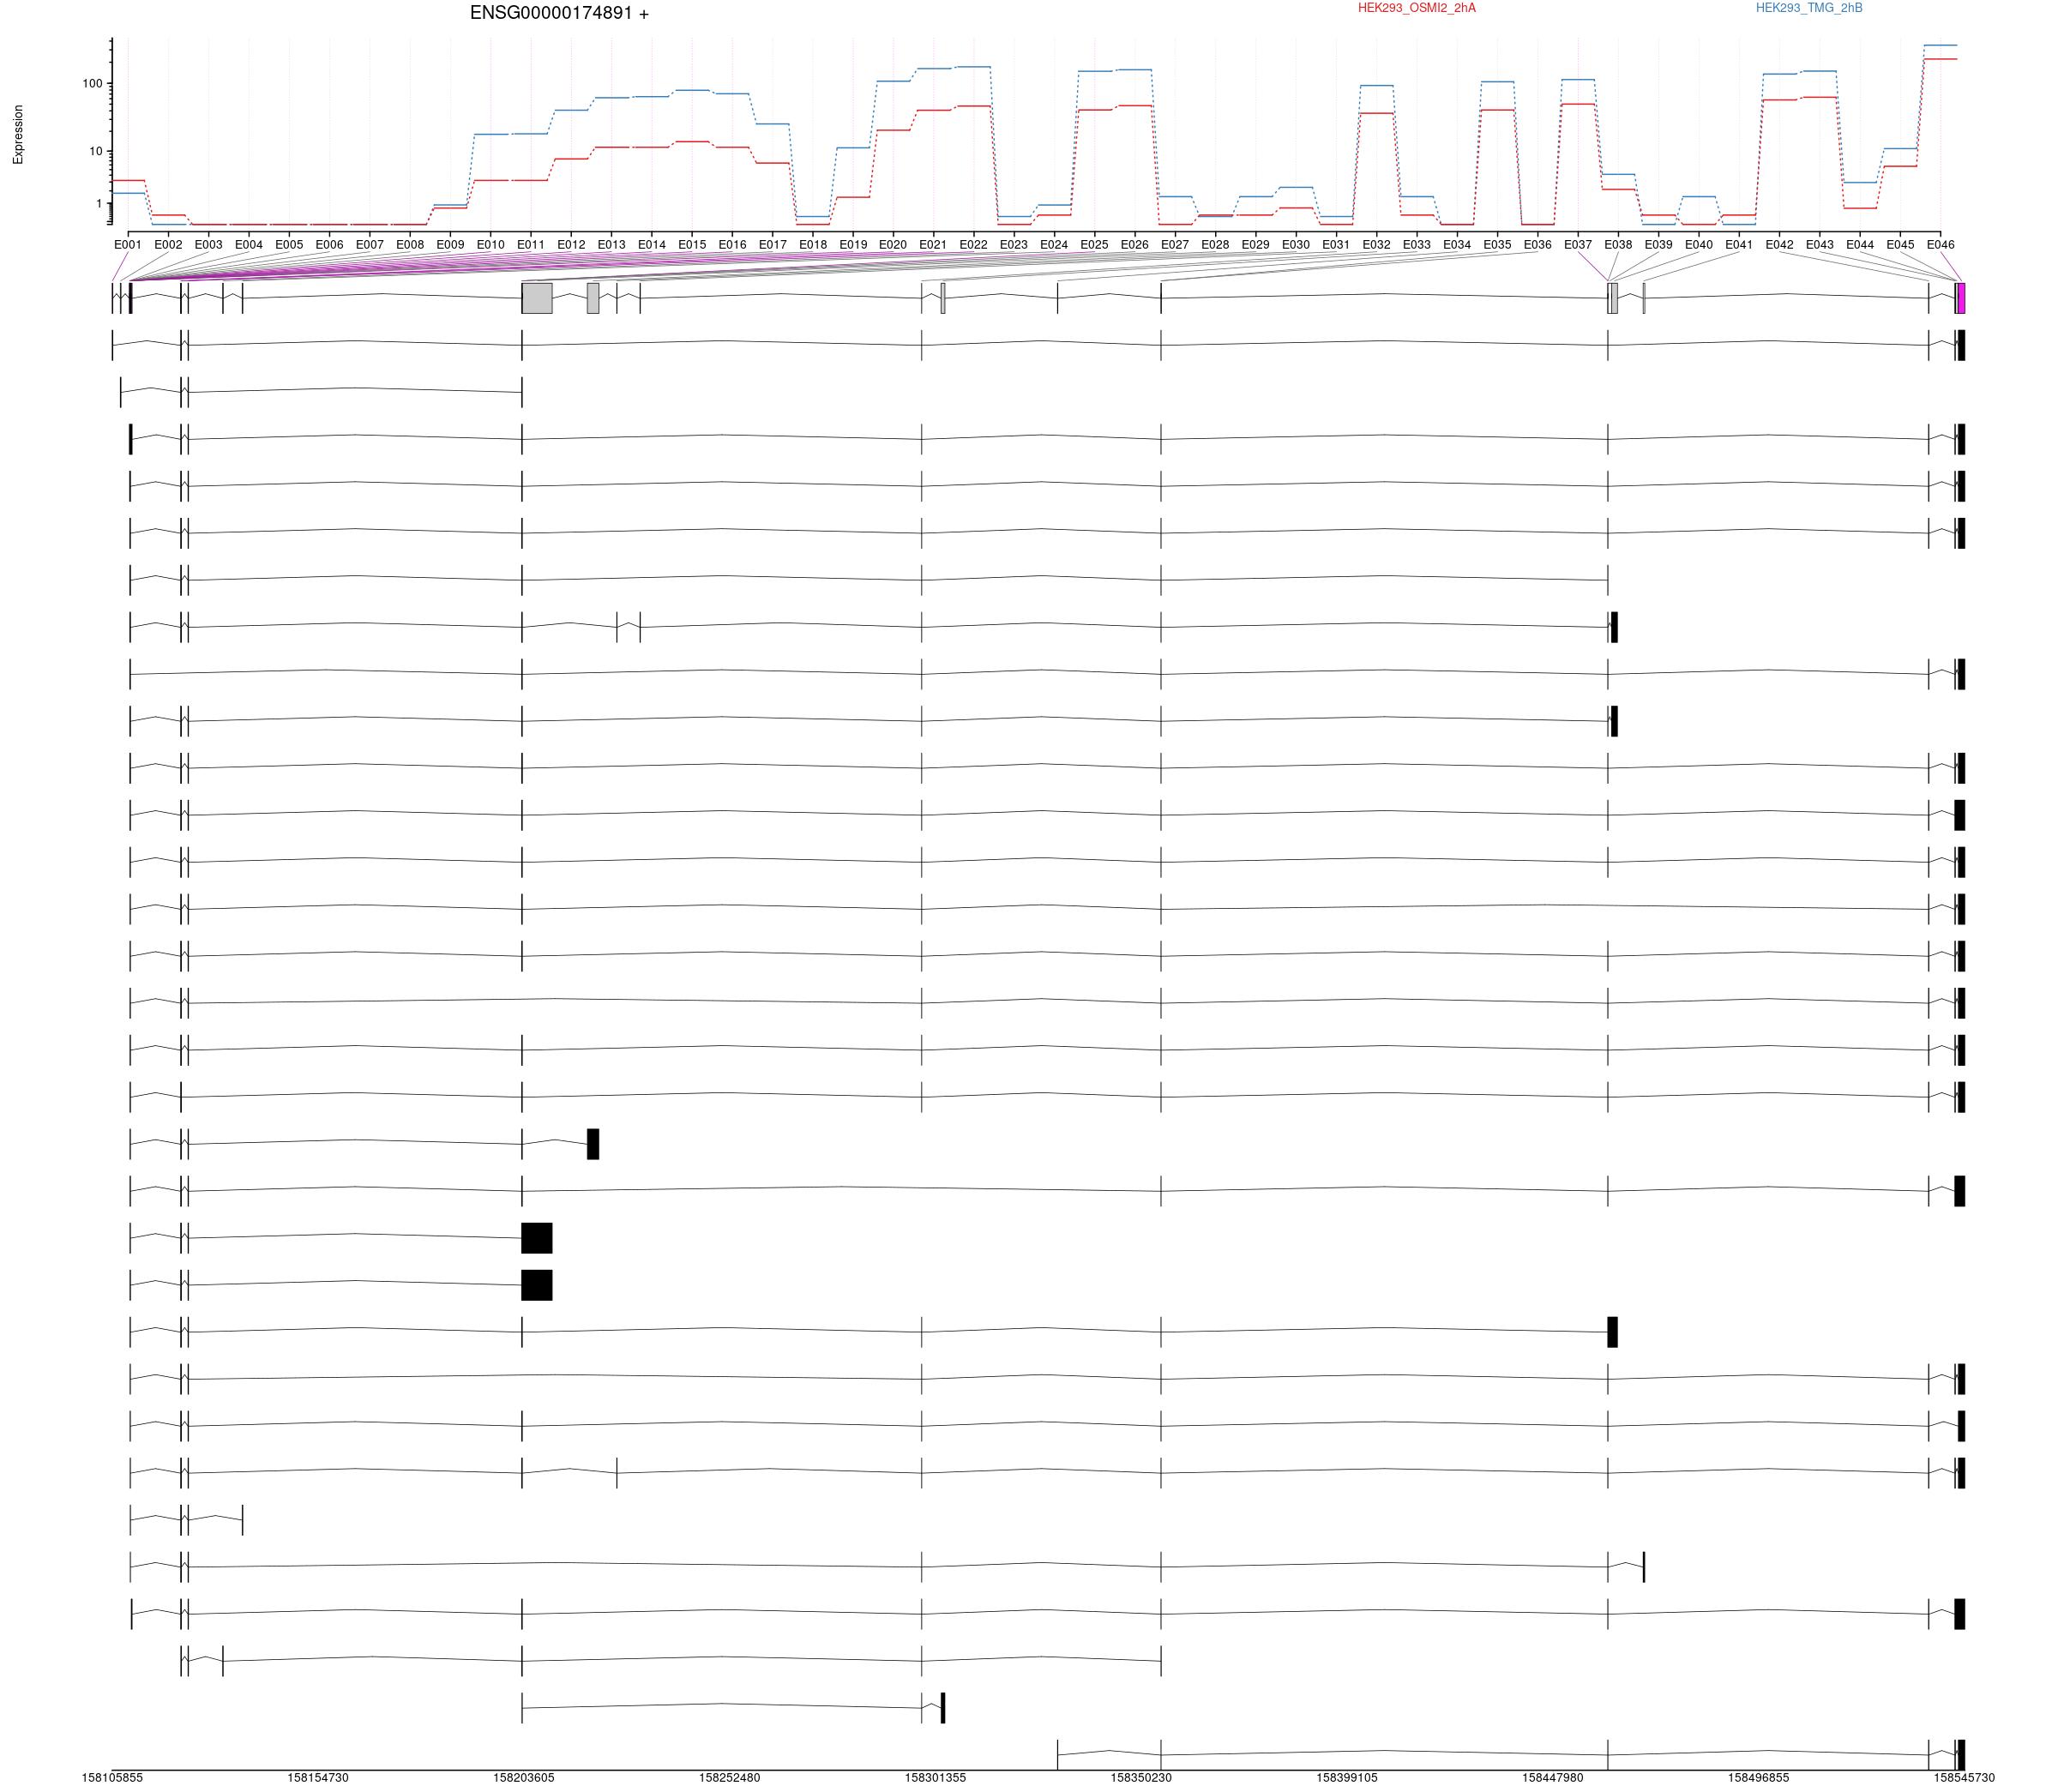Click the exon label E017
This screenshot has height=1792, width=2058.
(772, 244)
